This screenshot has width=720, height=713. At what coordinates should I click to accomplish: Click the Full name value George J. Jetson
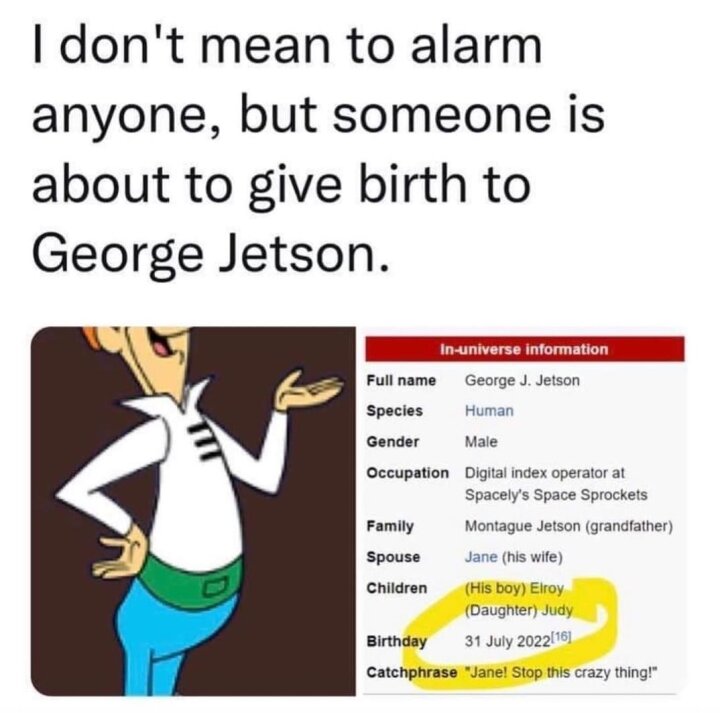coord(522,380)
